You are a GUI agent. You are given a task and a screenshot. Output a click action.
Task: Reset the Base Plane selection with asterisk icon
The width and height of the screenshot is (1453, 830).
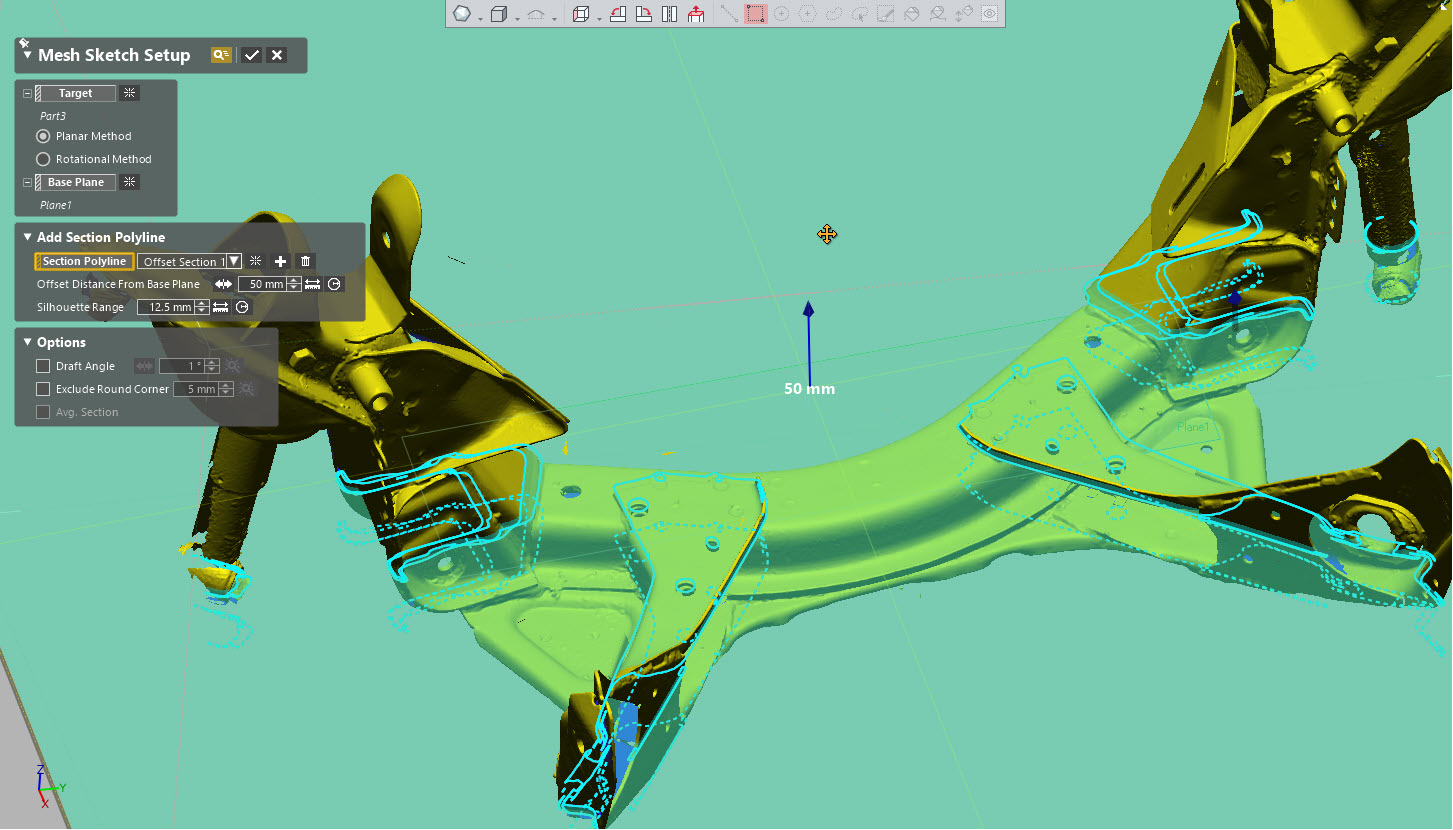click(129, 182)
